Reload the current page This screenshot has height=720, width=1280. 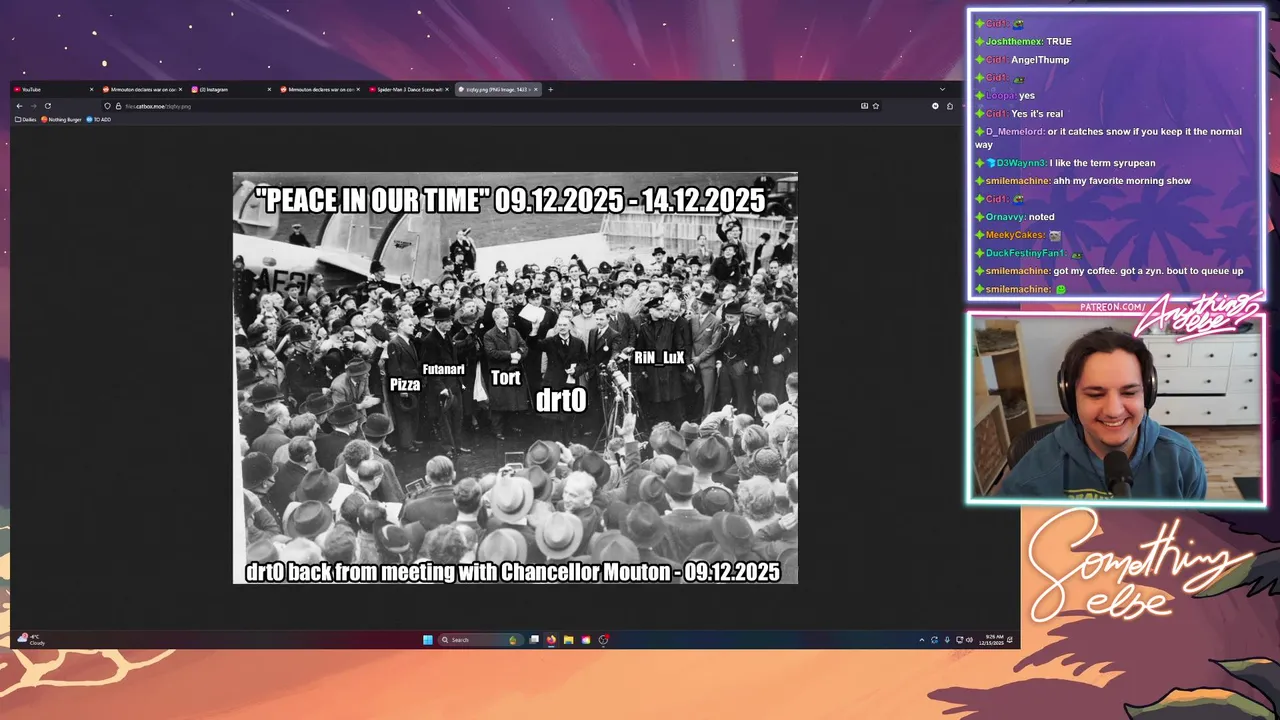47,106
